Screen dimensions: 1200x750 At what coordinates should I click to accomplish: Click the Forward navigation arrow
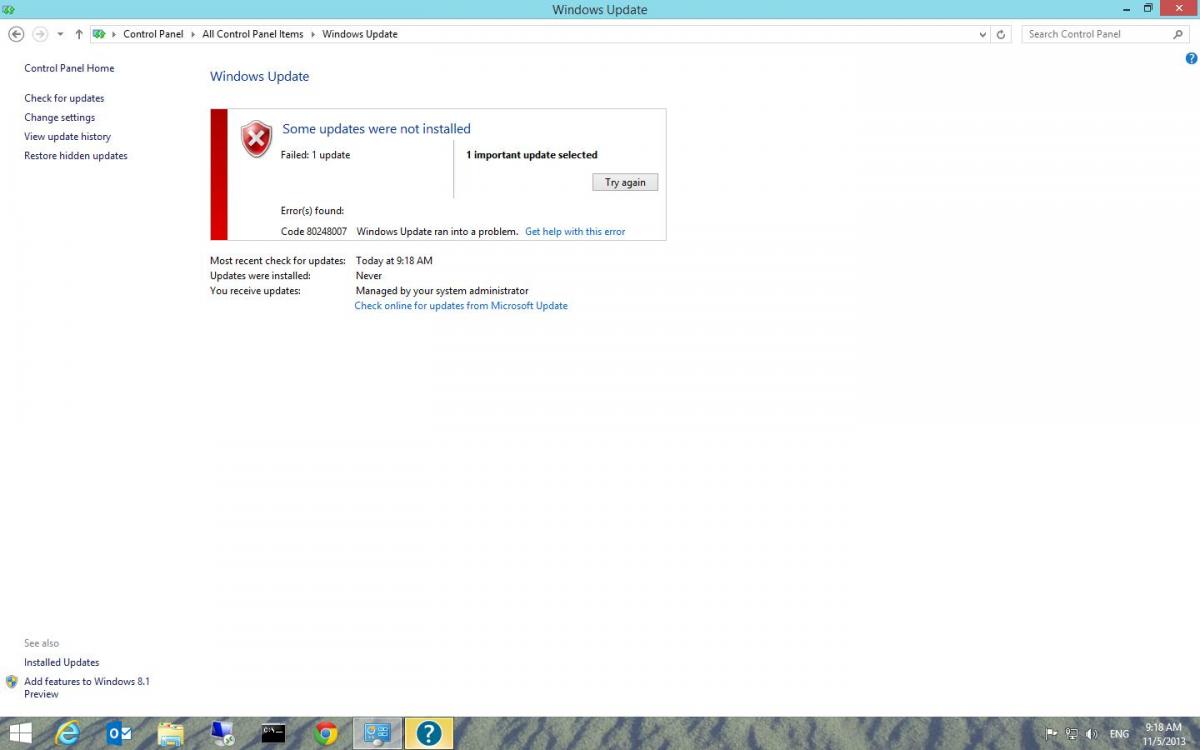(40, 34)
